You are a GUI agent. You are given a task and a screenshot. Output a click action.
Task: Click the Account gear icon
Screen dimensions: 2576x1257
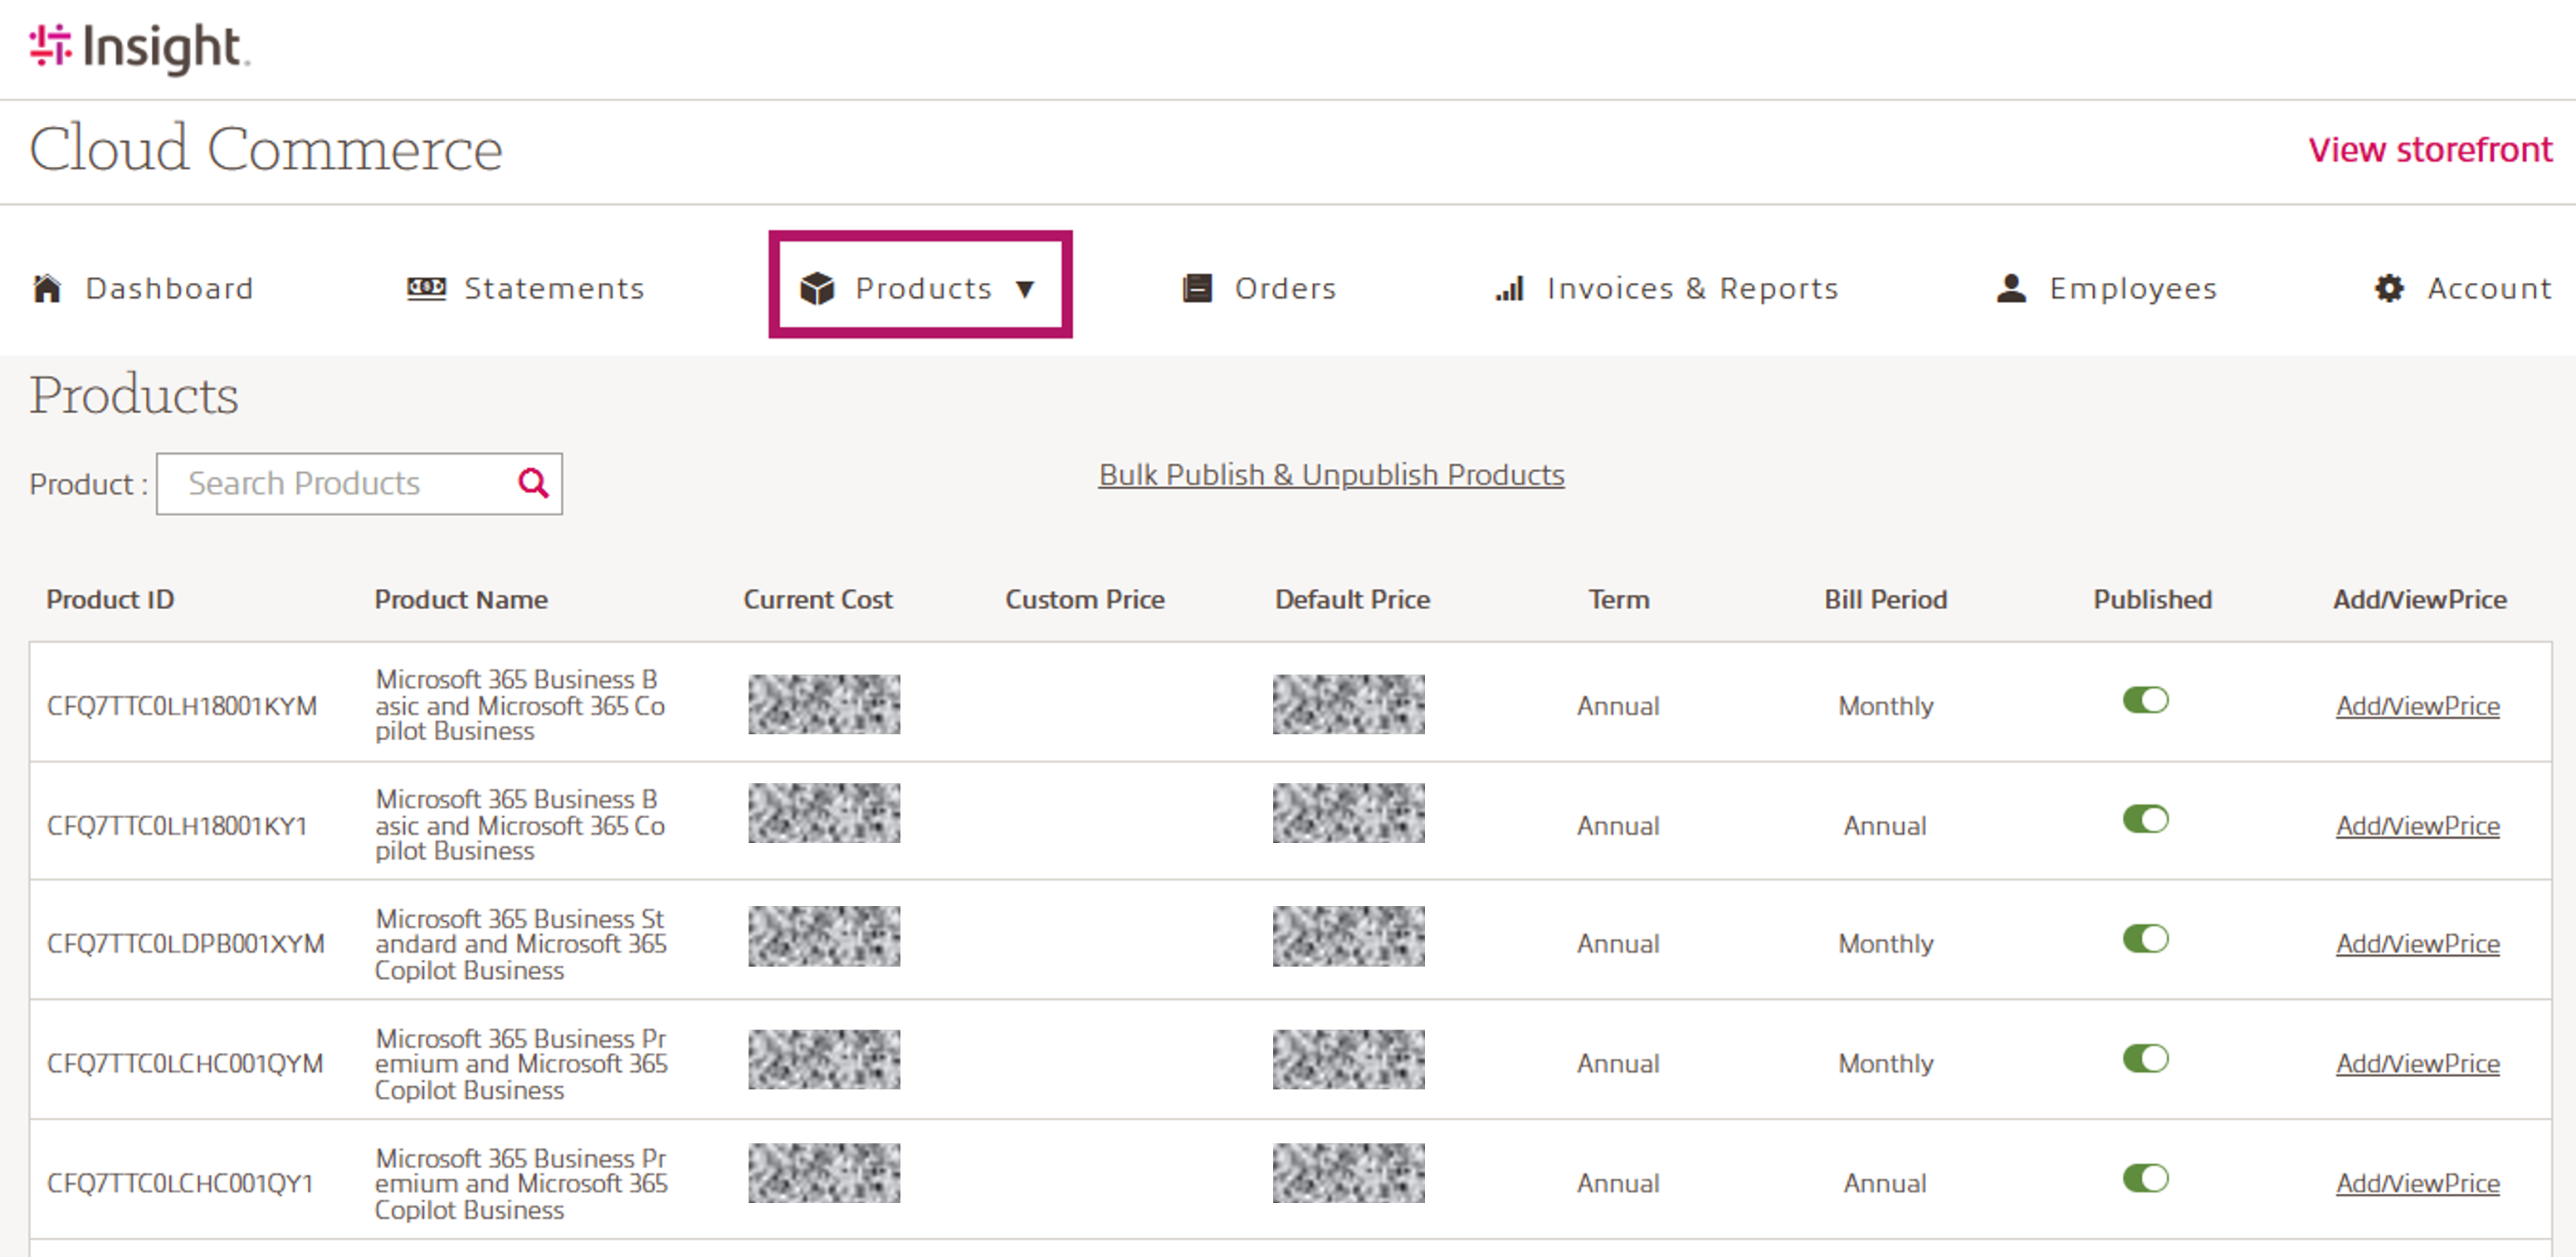click(2389, 289)
